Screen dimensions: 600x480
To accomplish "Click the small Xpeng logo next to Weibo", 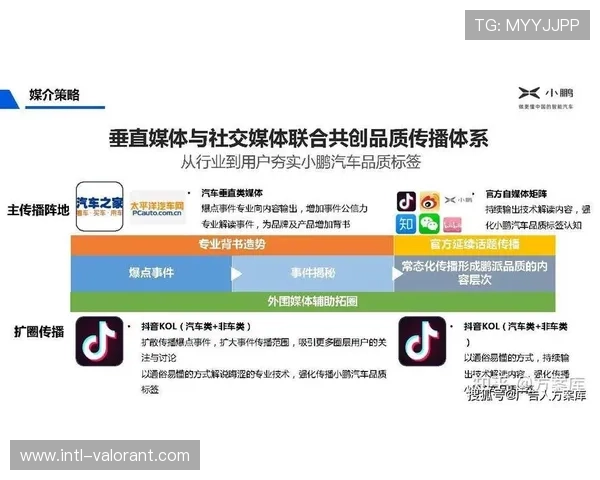I will pos(458,200).
